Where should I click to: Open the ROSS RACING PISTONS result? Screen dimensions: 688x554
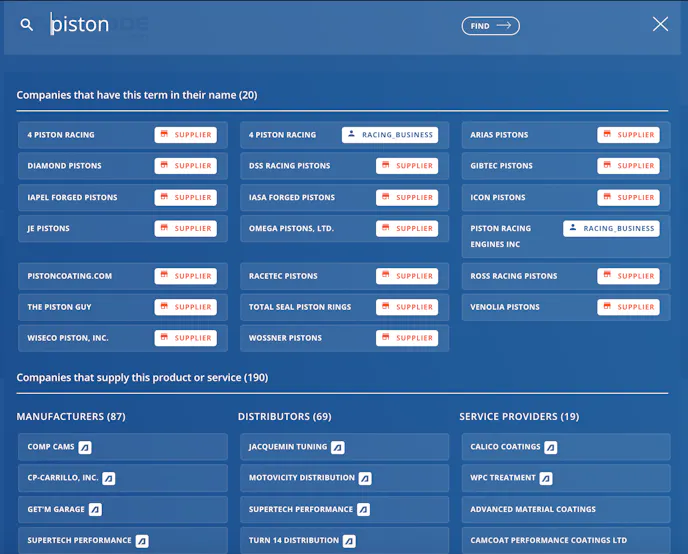514,276
